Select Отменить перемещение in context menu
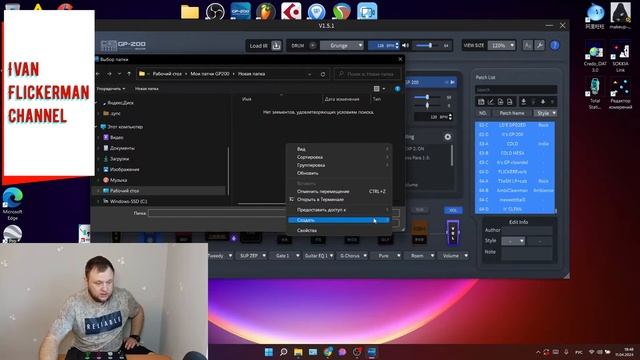Screen dimensions: 640x360 point(339,191)
